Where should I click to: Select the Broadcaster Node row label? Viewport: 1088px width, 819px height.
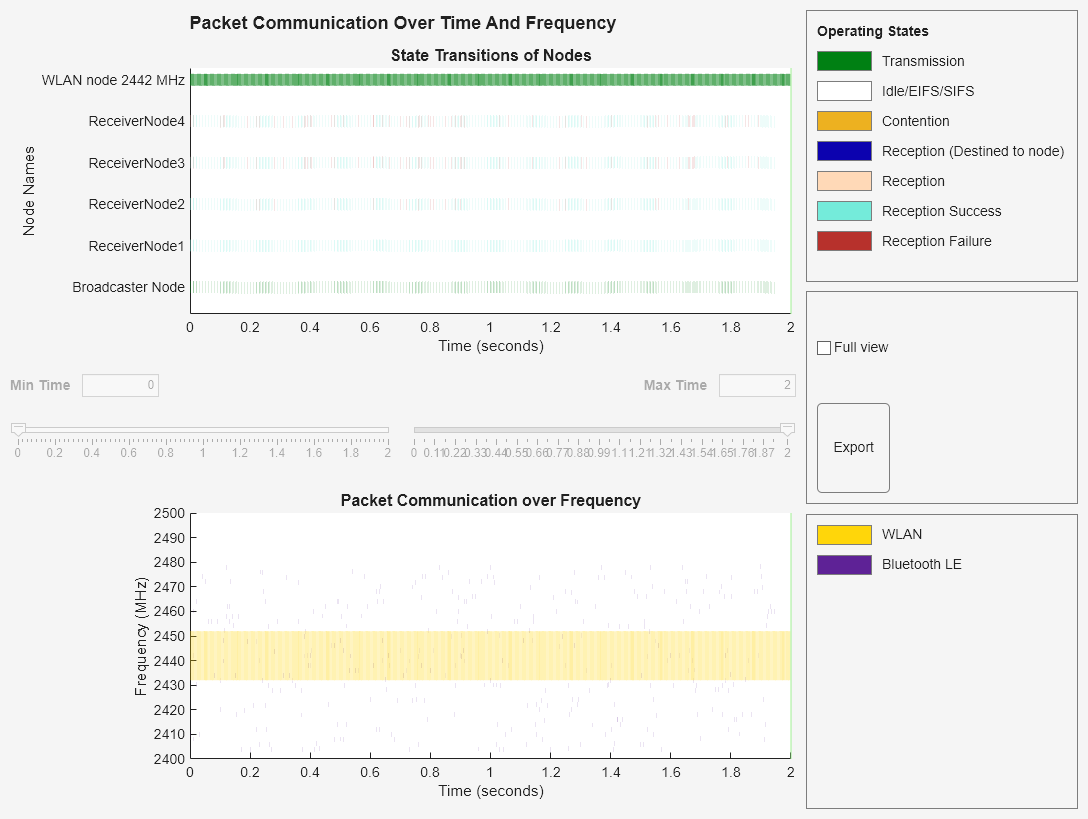(129, 287)
